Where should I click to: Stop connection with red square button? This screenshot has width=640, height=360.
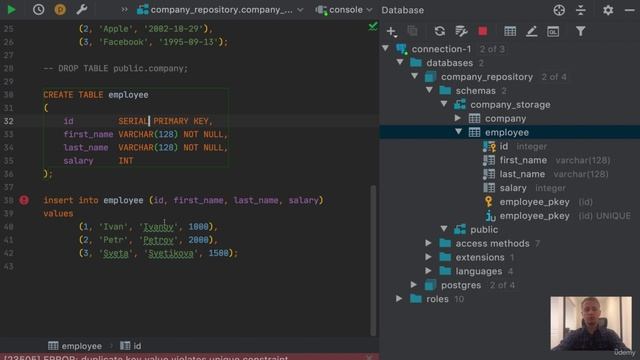pos(482,31)
